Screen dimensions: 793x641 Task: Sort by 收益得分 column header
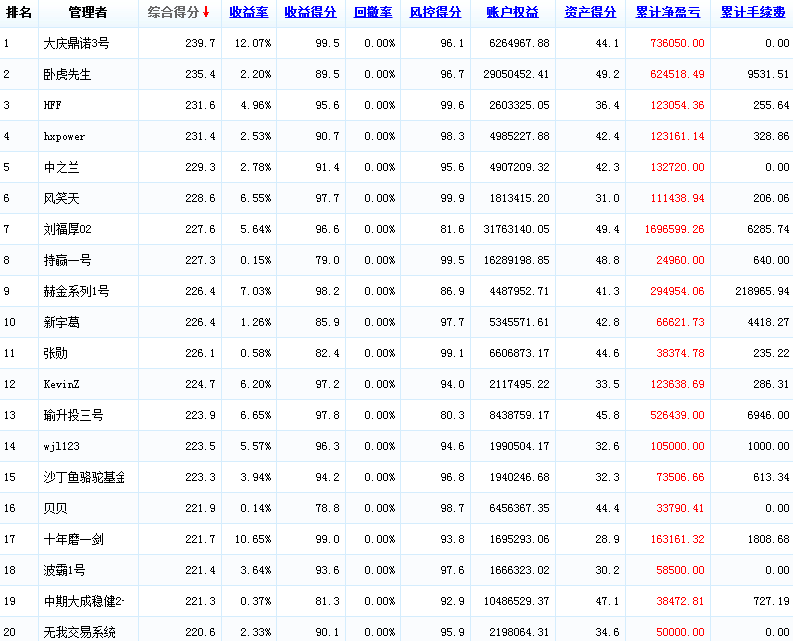coord(309,13)
